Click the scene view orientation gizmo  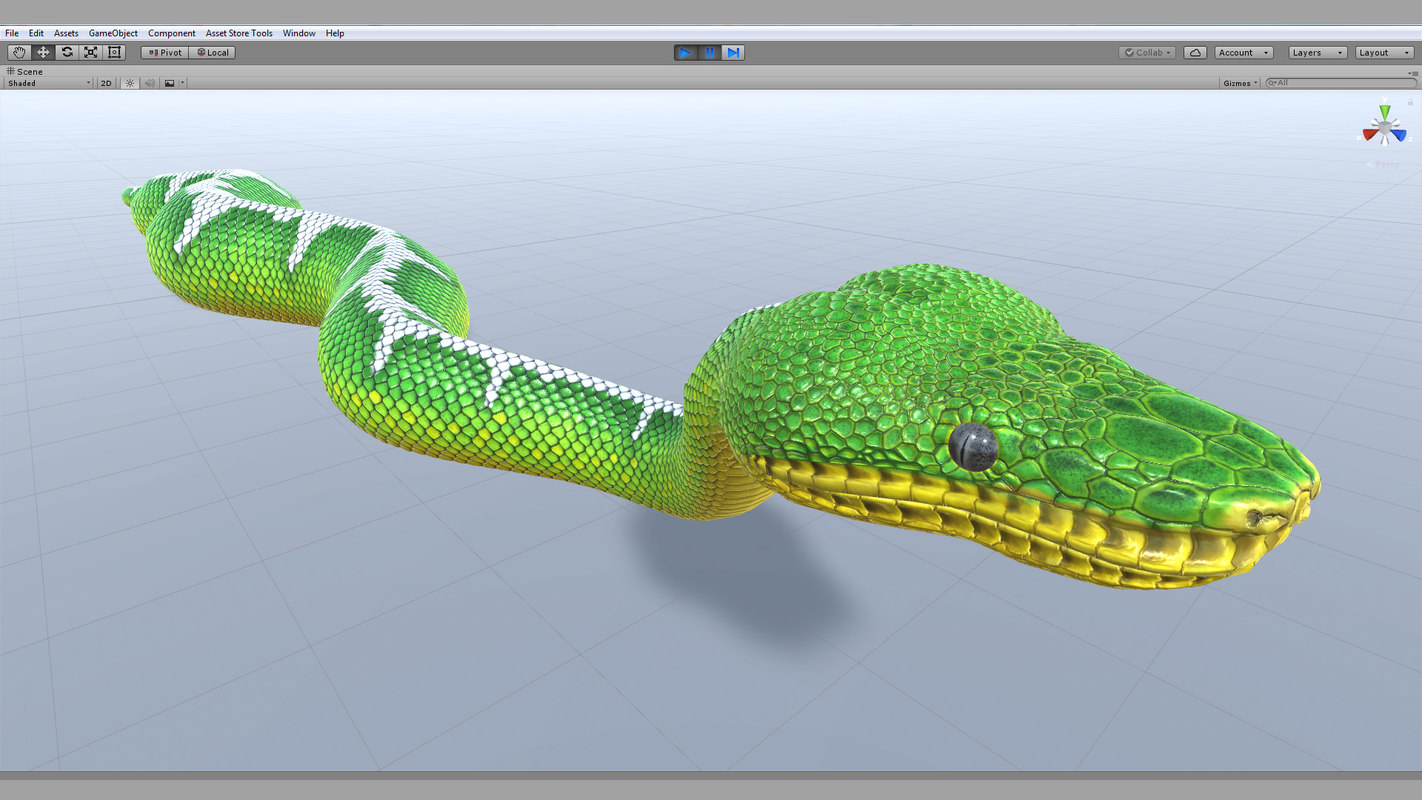(1384, 125)
